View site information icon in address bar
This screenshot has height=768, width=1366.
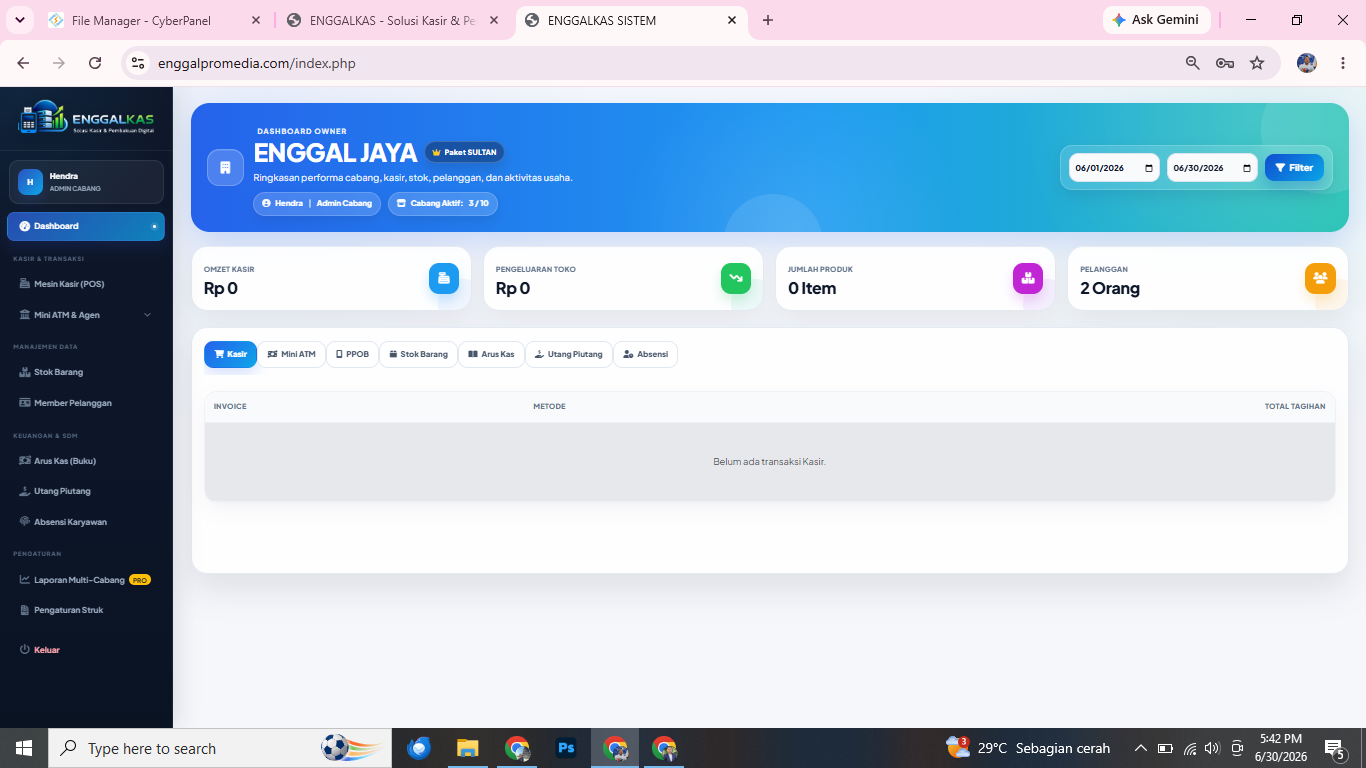click(138, 63)
